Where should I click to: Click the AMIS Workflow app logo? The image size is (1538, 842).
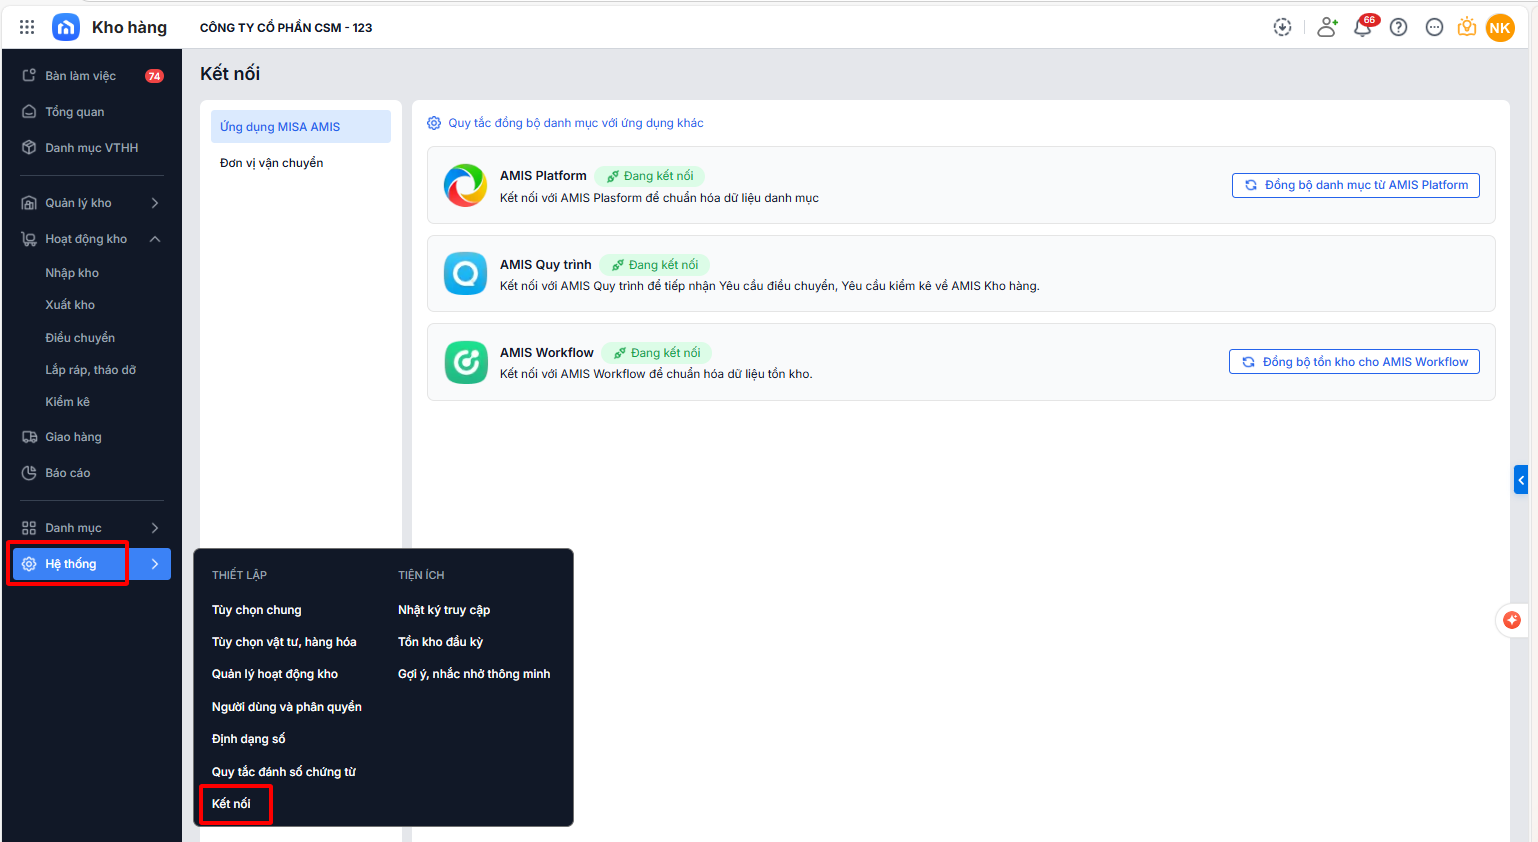[465, 362]
